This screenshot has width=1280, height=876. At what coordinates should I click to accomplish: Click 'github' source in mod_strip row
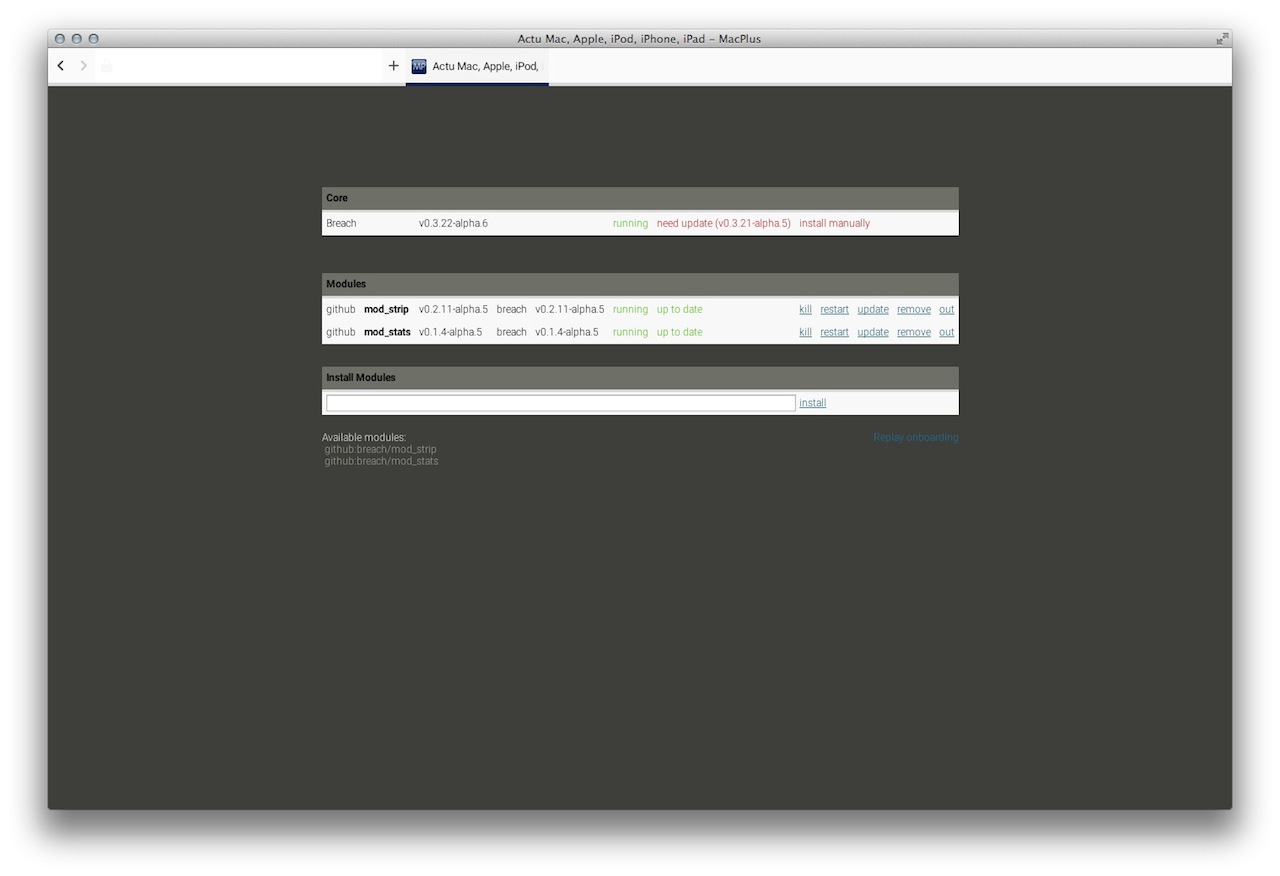point(341,310)
